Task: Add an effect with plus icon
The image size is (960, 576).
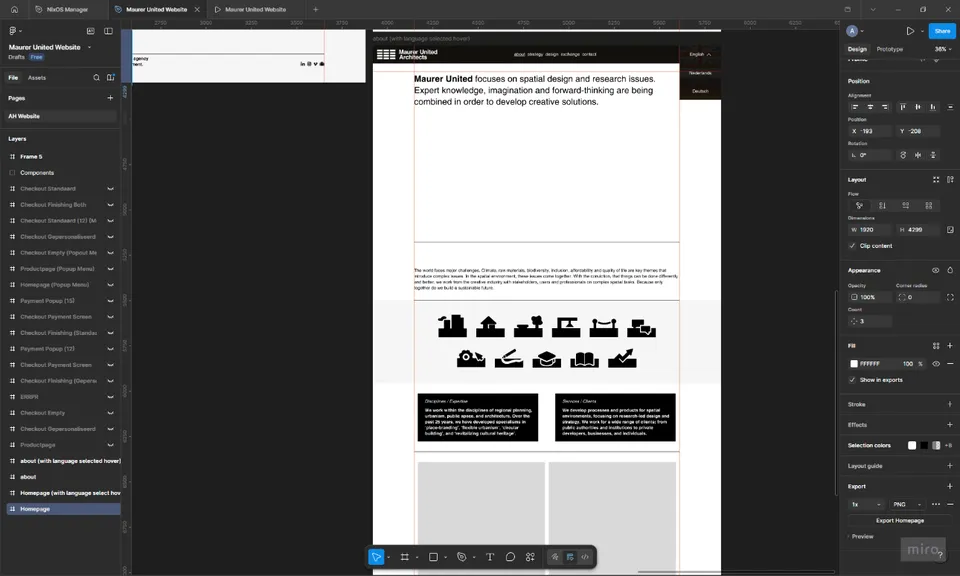Action: coord(950,425)
